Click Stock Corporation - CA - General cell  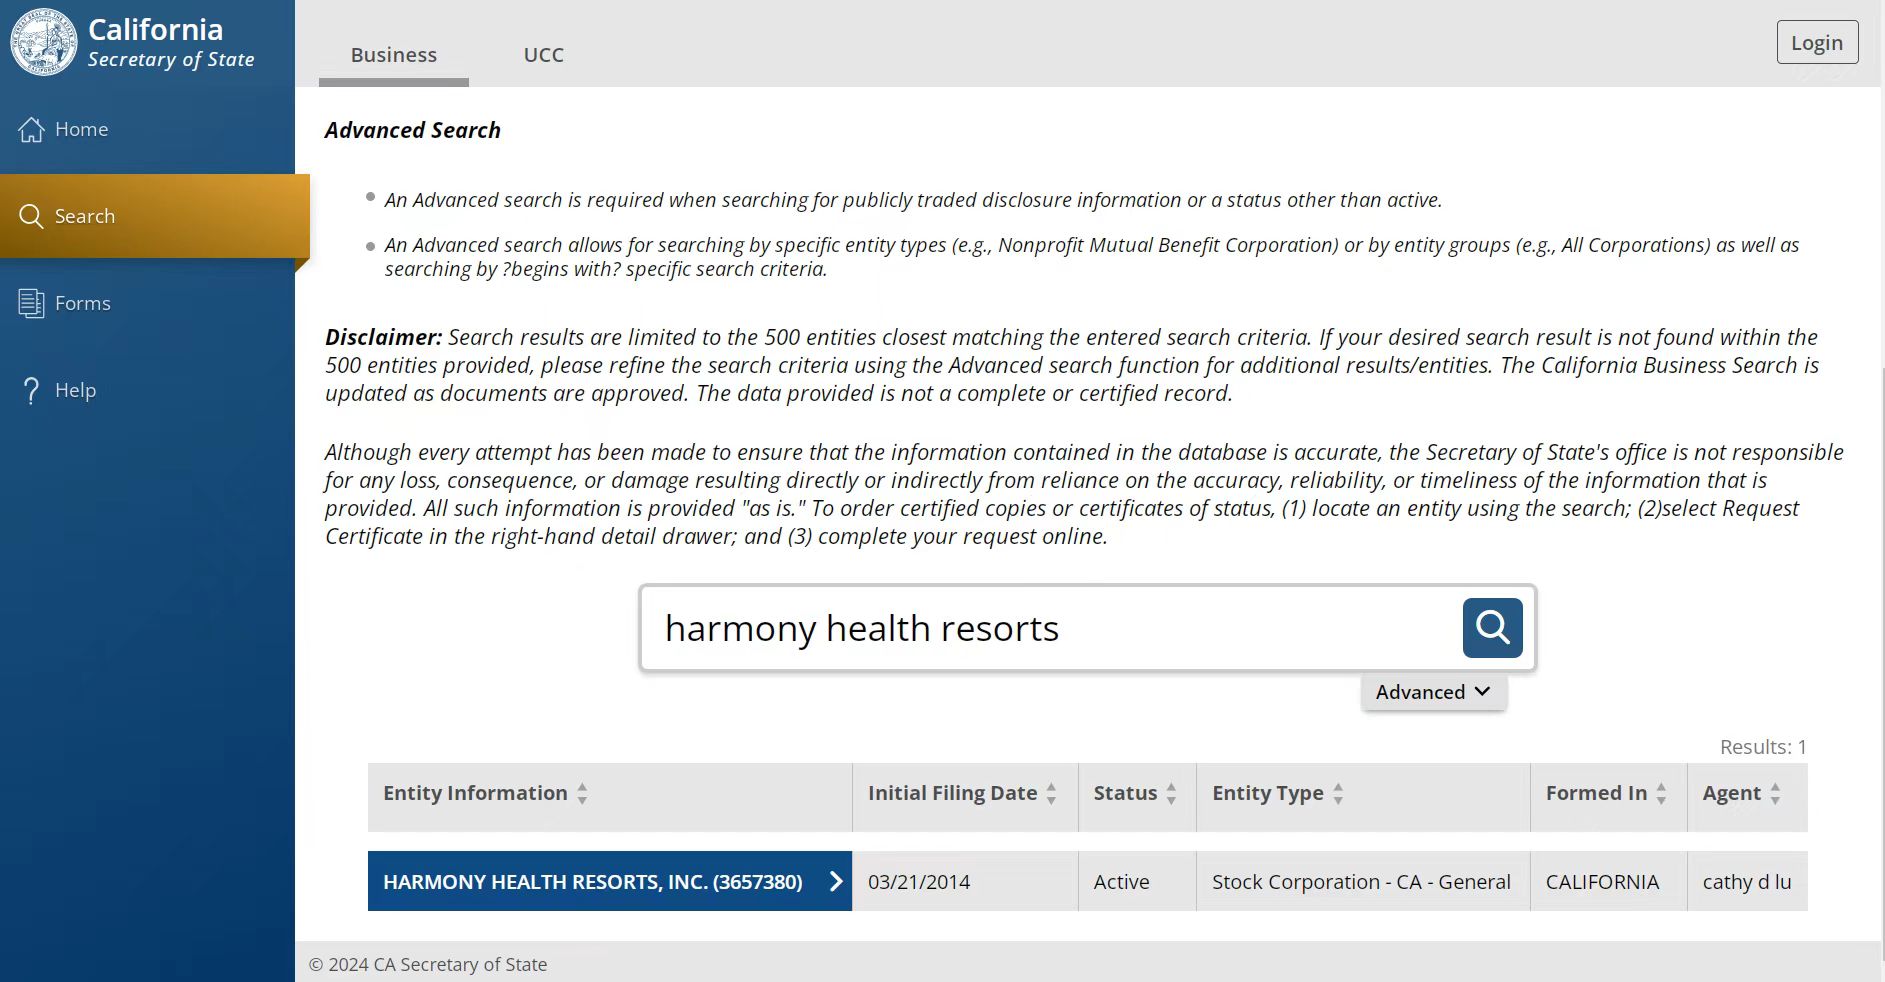(x=1363, y=881)
